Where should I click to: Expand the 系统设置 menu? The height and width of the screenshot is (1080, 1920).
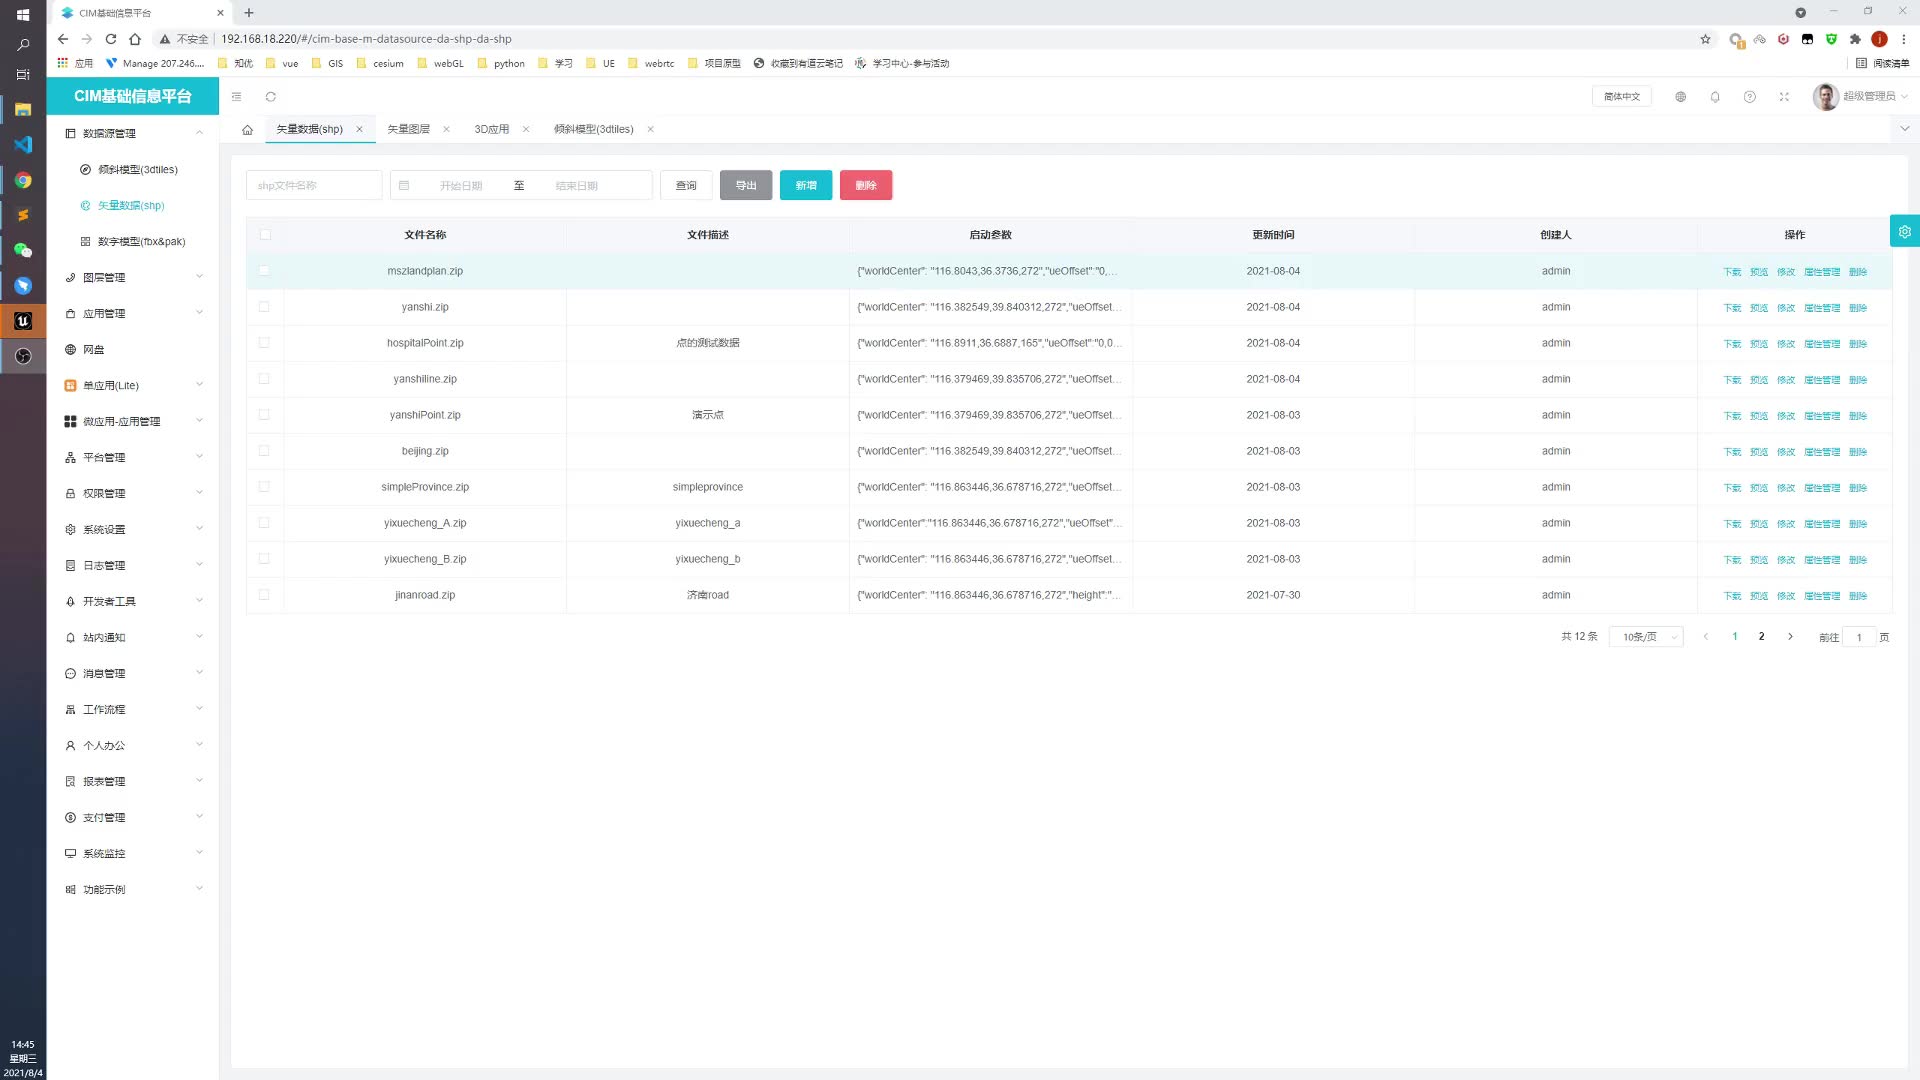tap(133, 529)
